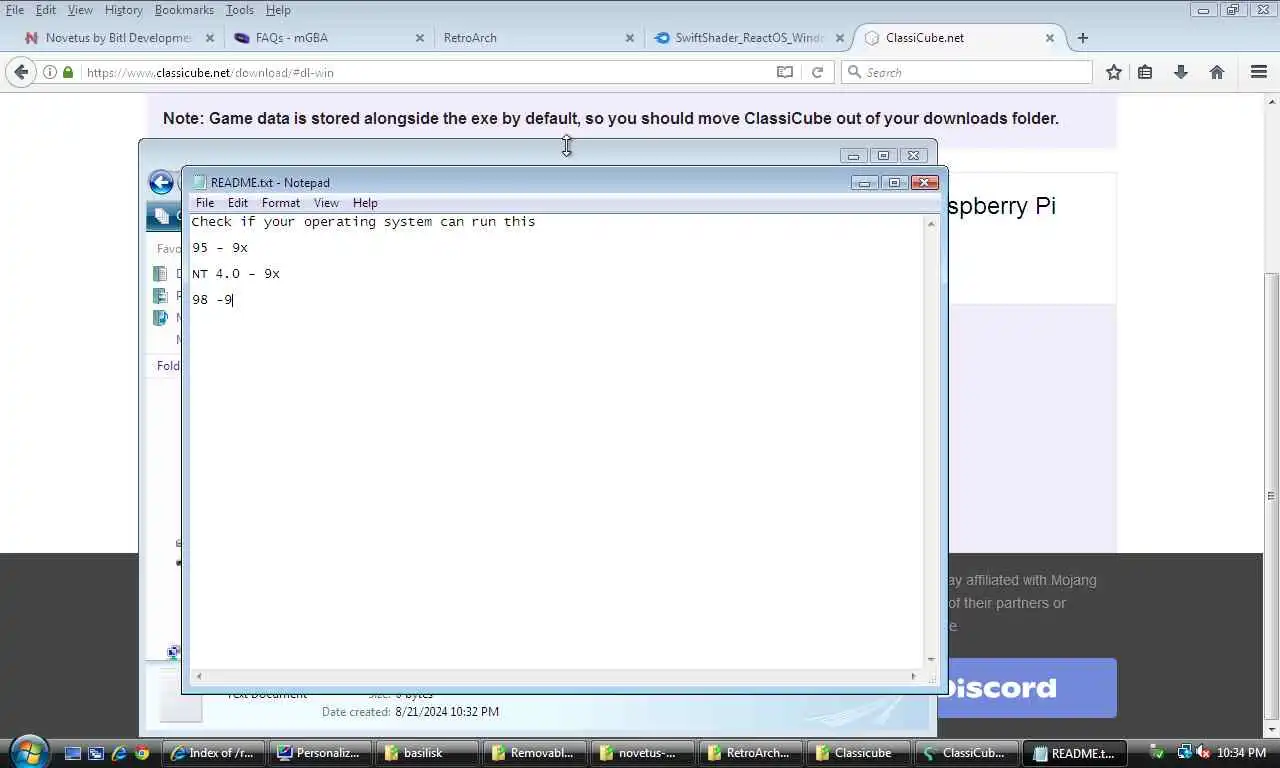Click at end of '98 -9' line

pos(233,300)
